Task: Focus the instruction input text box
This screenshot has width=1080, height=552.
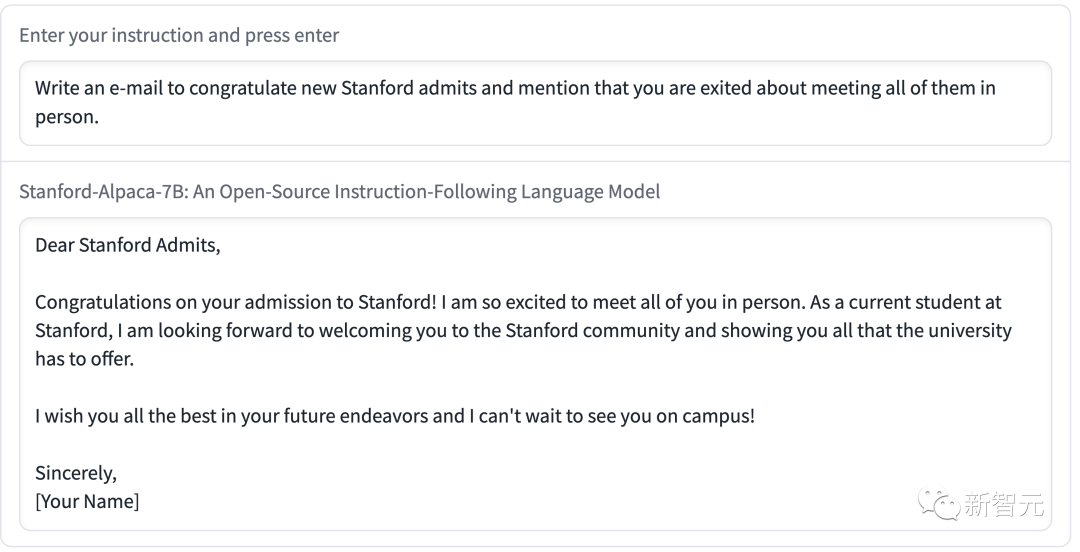Action: (535, 102)
